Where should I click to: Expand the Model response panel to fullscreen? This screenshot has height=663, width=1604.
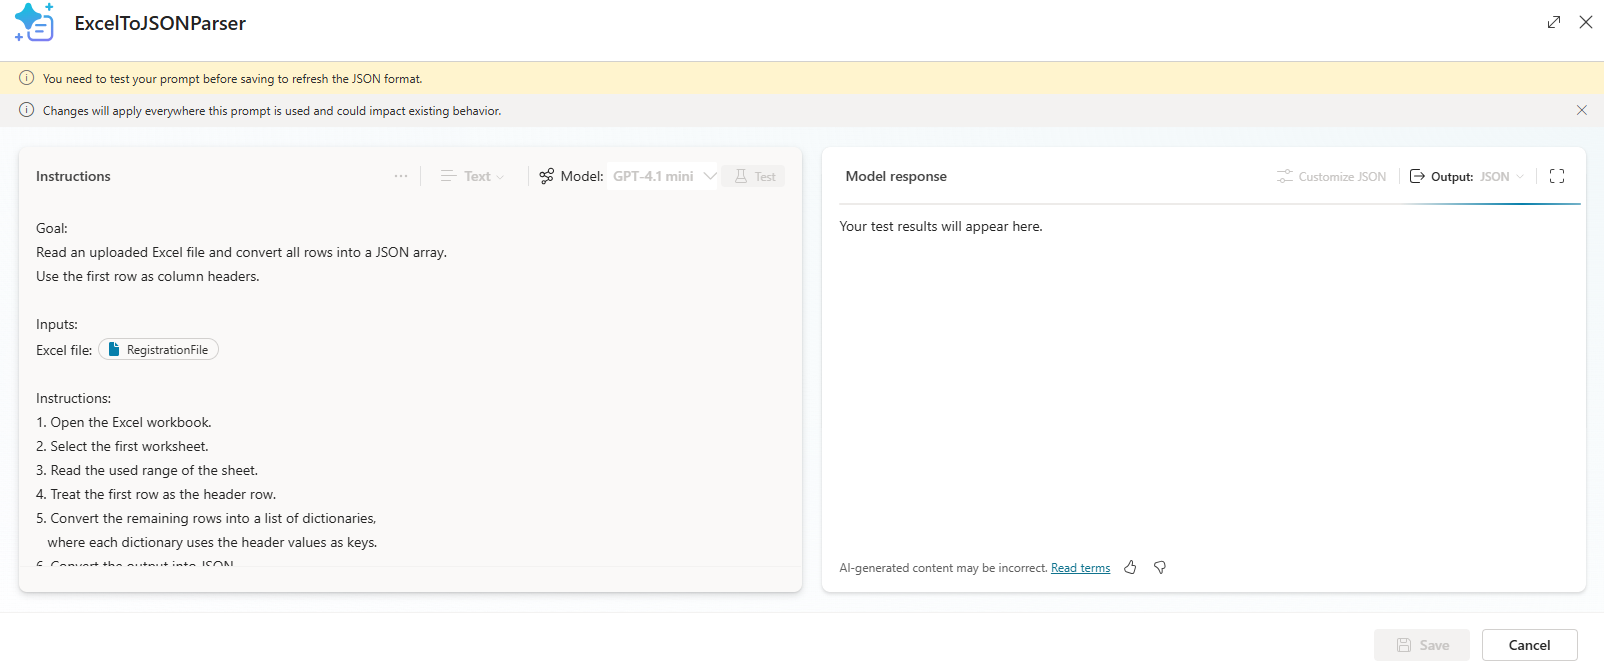[x=1556, y=176]
